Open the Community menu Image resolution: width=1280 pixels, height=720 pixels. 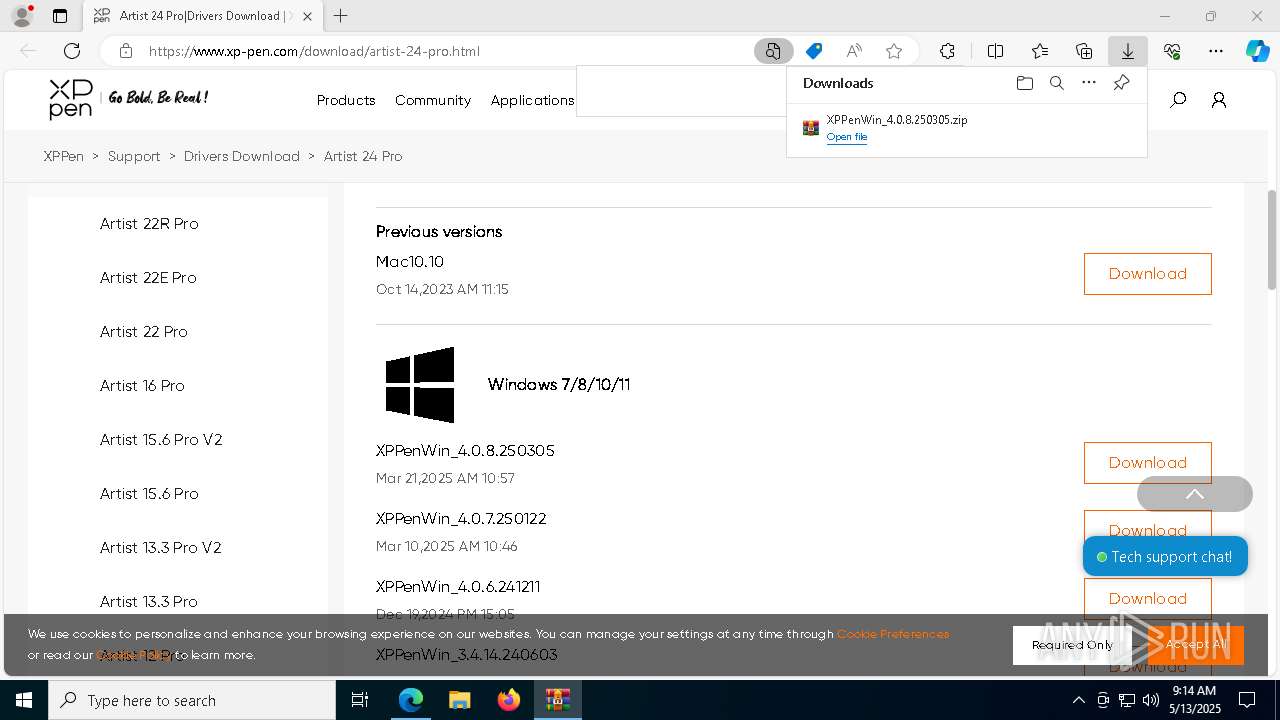point(433,100)
